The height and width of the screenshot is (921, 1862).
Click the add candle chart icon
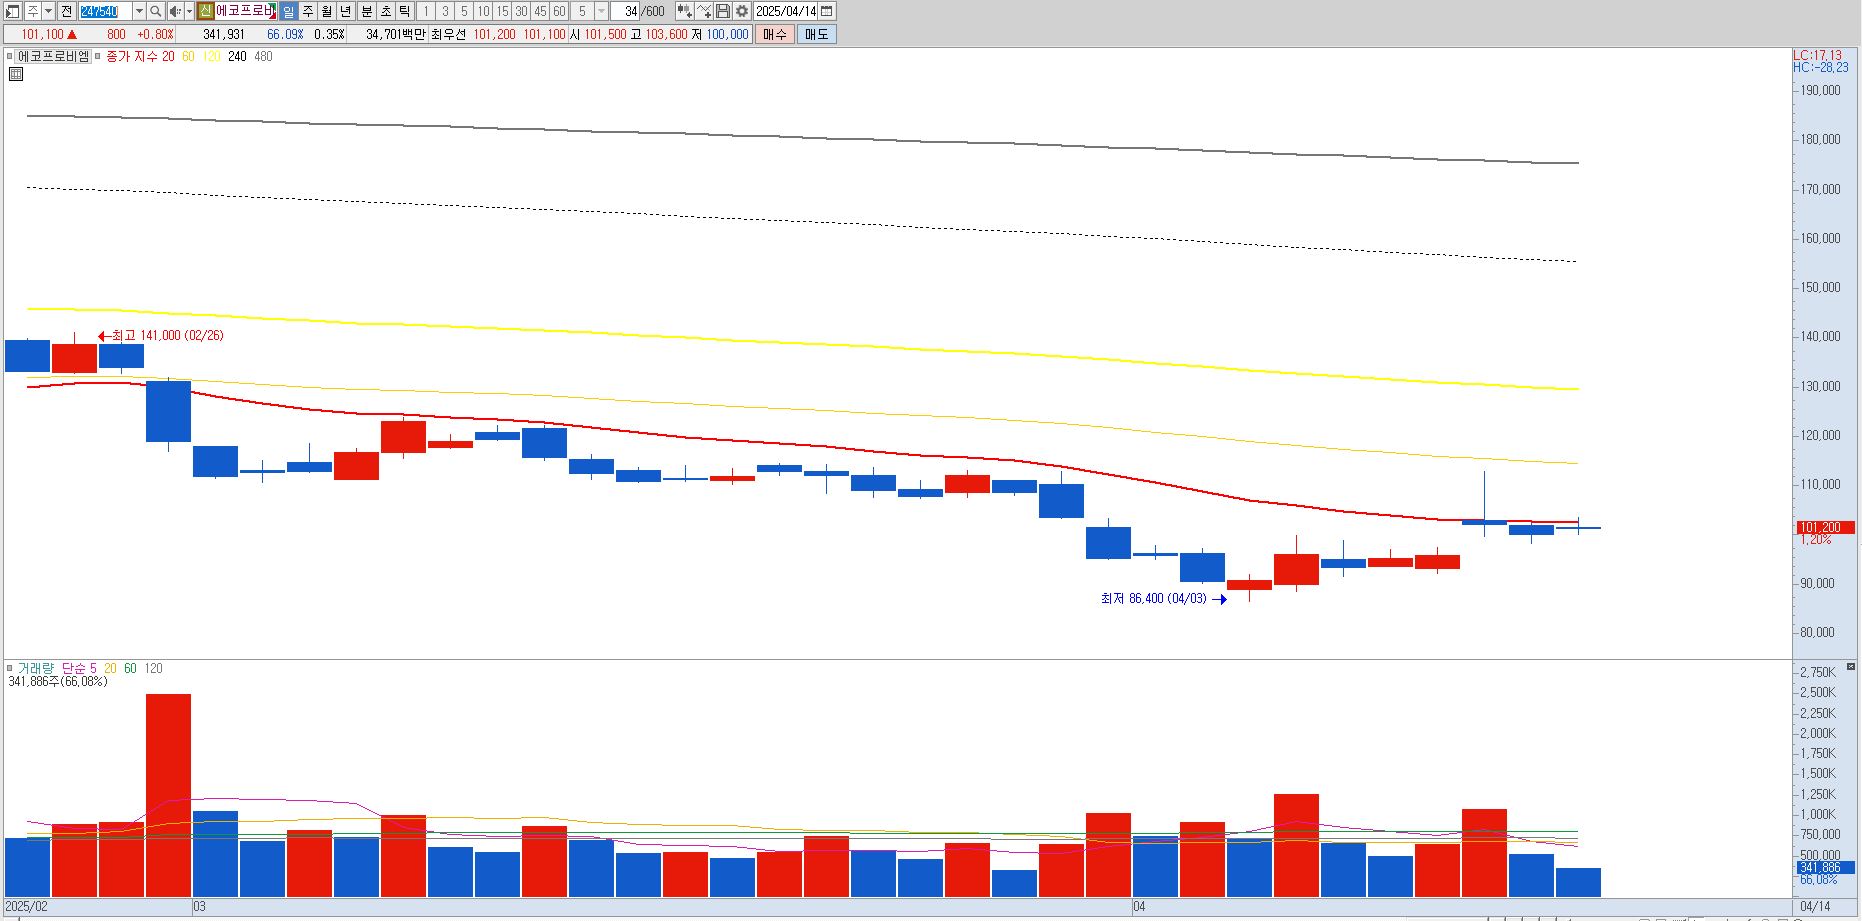click(x=685, y=11)
